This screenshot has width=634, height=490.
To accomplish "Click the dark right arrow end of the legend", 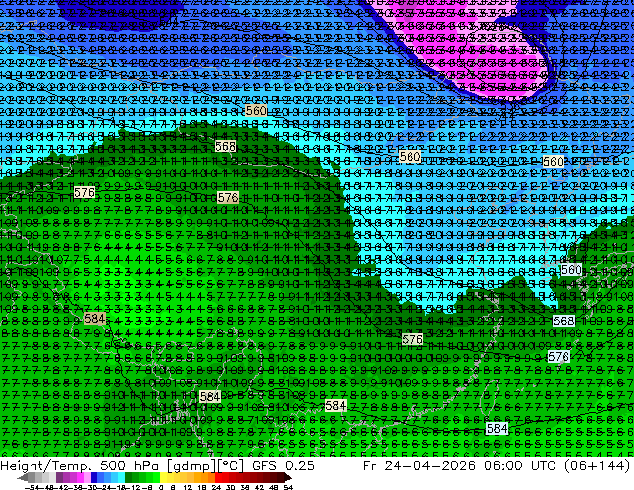I will pos(288,477).
